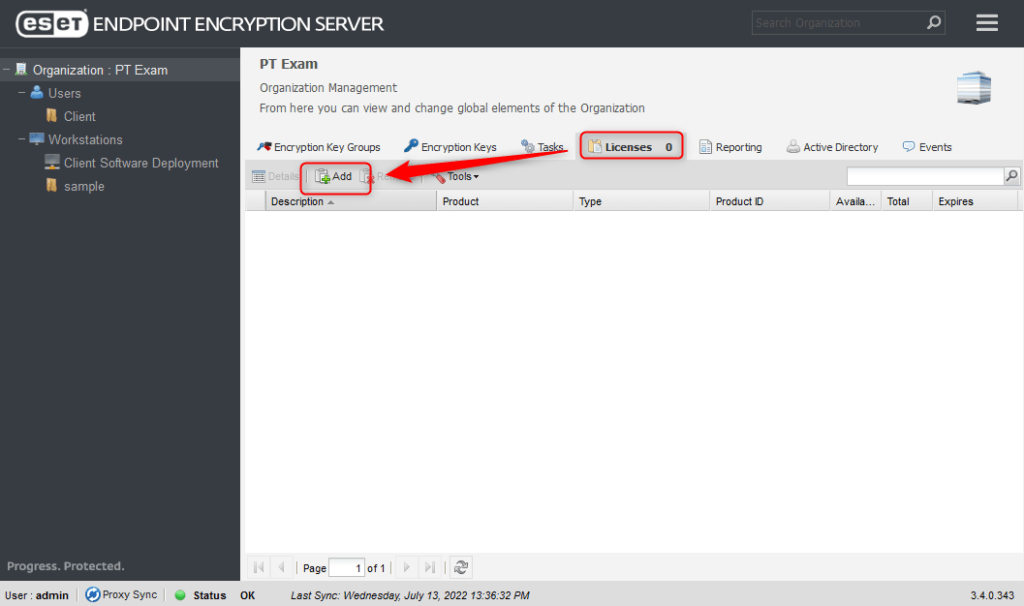
Task: Open the Active Directory section
Action: [x=832, y=146]
